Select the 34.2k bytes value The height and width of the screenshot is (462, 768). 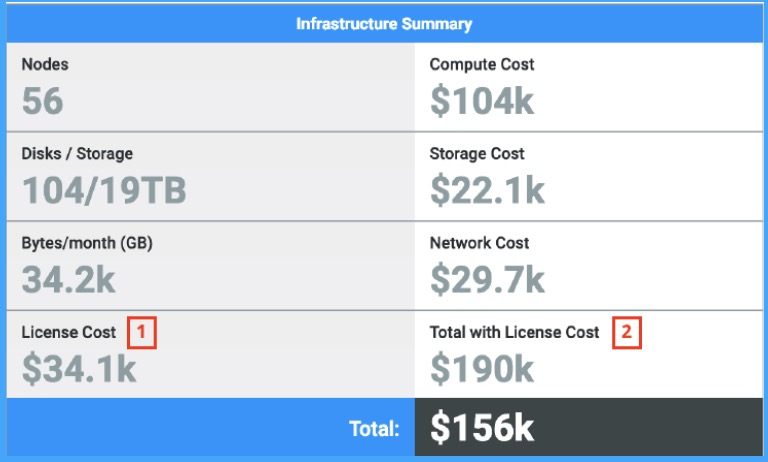click(68, 280)
